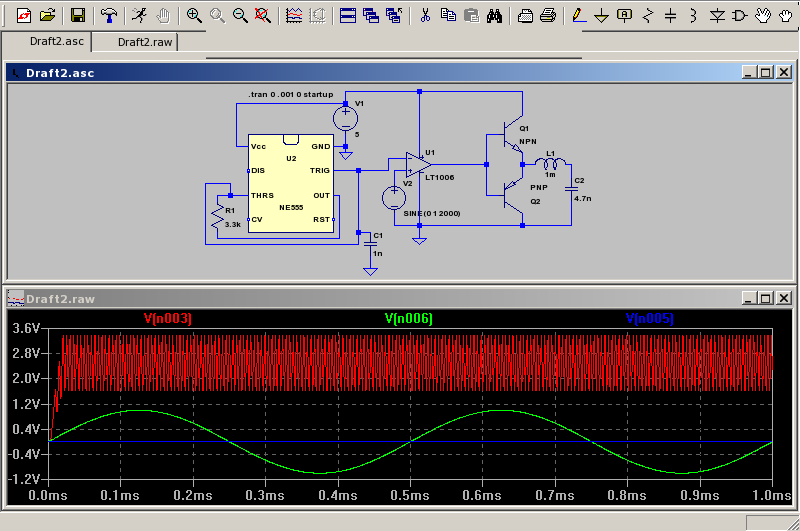The image size is (800, 531).
Task: Halt simulation with the hand stop icon
Action: pyautogui.click(x=163, y=15)
